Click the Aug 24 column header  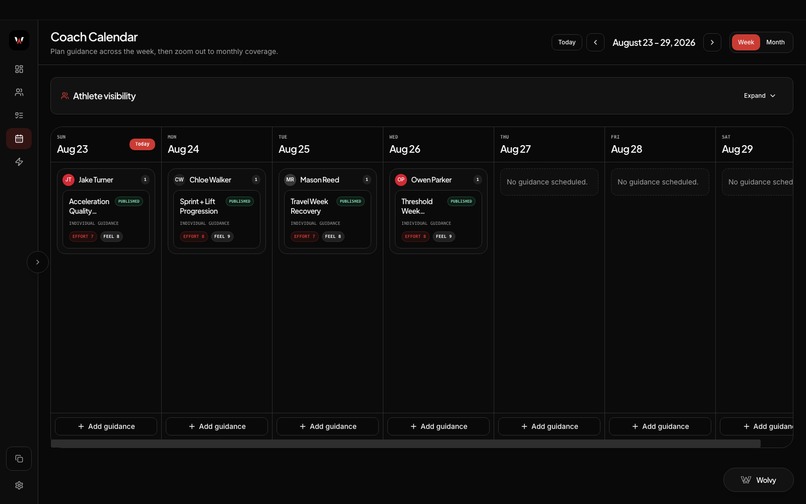click(x=217, y=145)
